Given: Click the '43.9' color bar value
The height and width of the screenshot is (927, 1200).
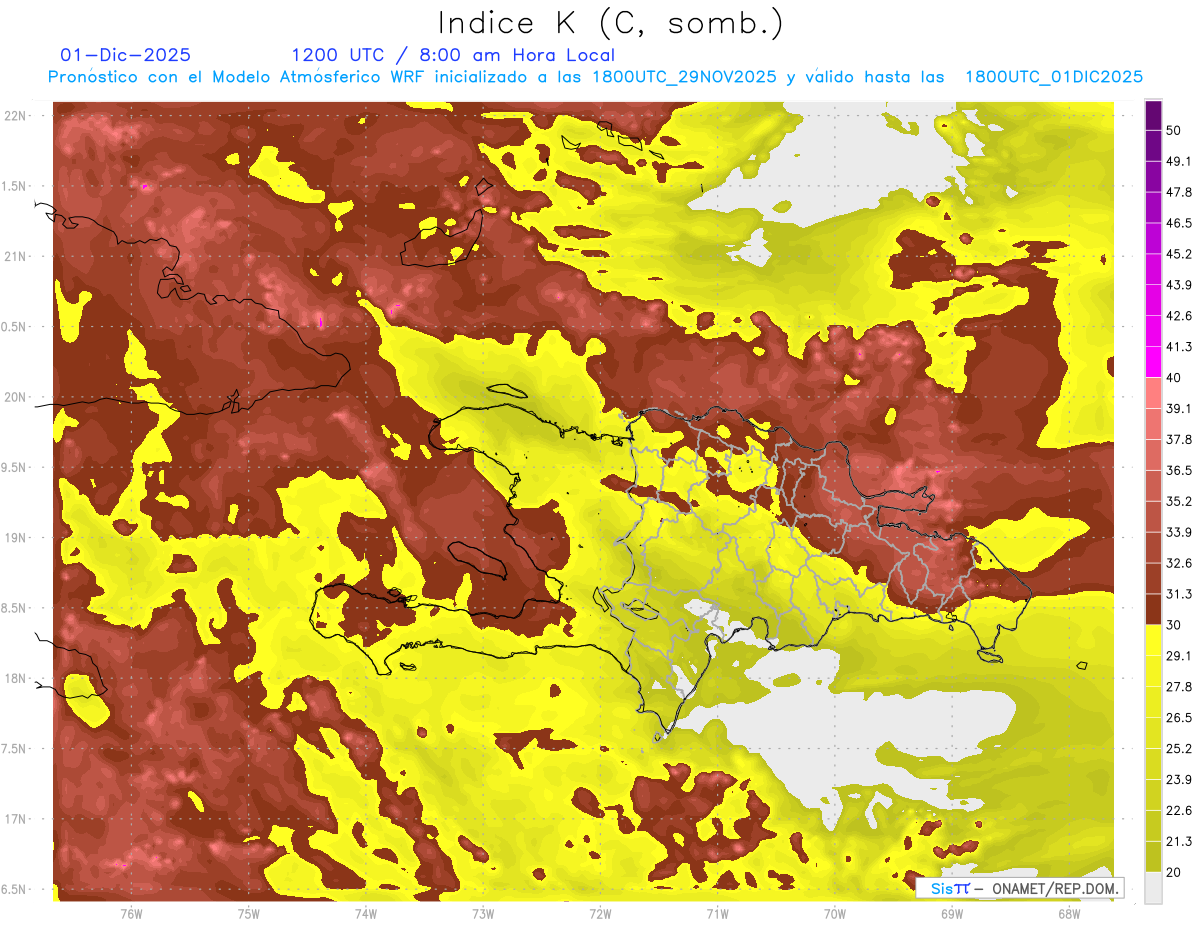Looking at the screenshot, I should point(1179,285).
